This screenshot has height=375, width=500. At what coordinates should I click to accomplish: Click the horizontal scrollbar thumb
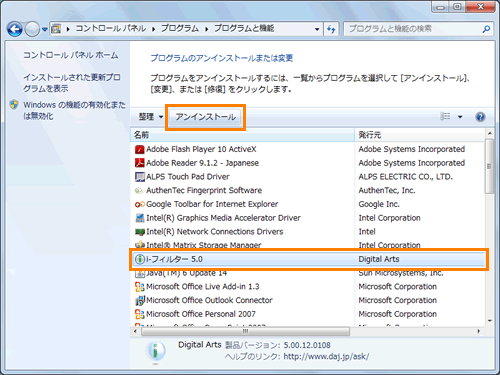(245, 331)
